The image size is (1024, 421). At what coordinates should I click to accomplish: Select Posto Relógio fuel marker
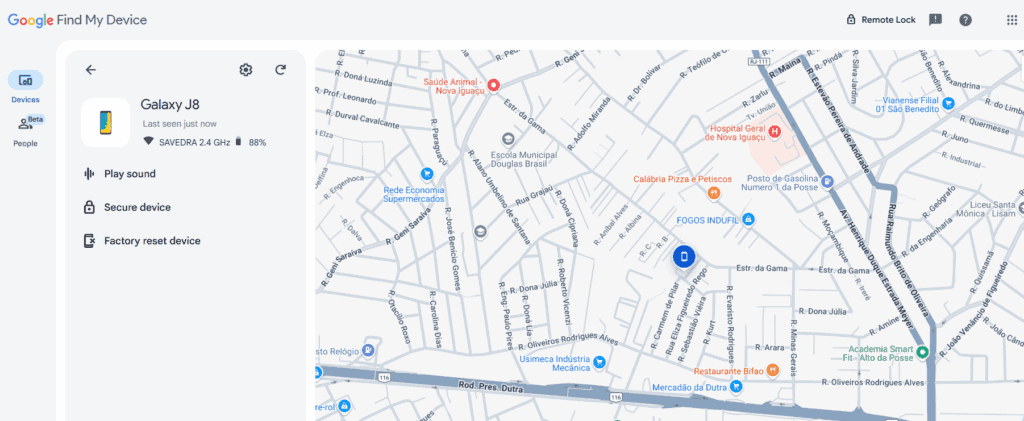(368, 349)
